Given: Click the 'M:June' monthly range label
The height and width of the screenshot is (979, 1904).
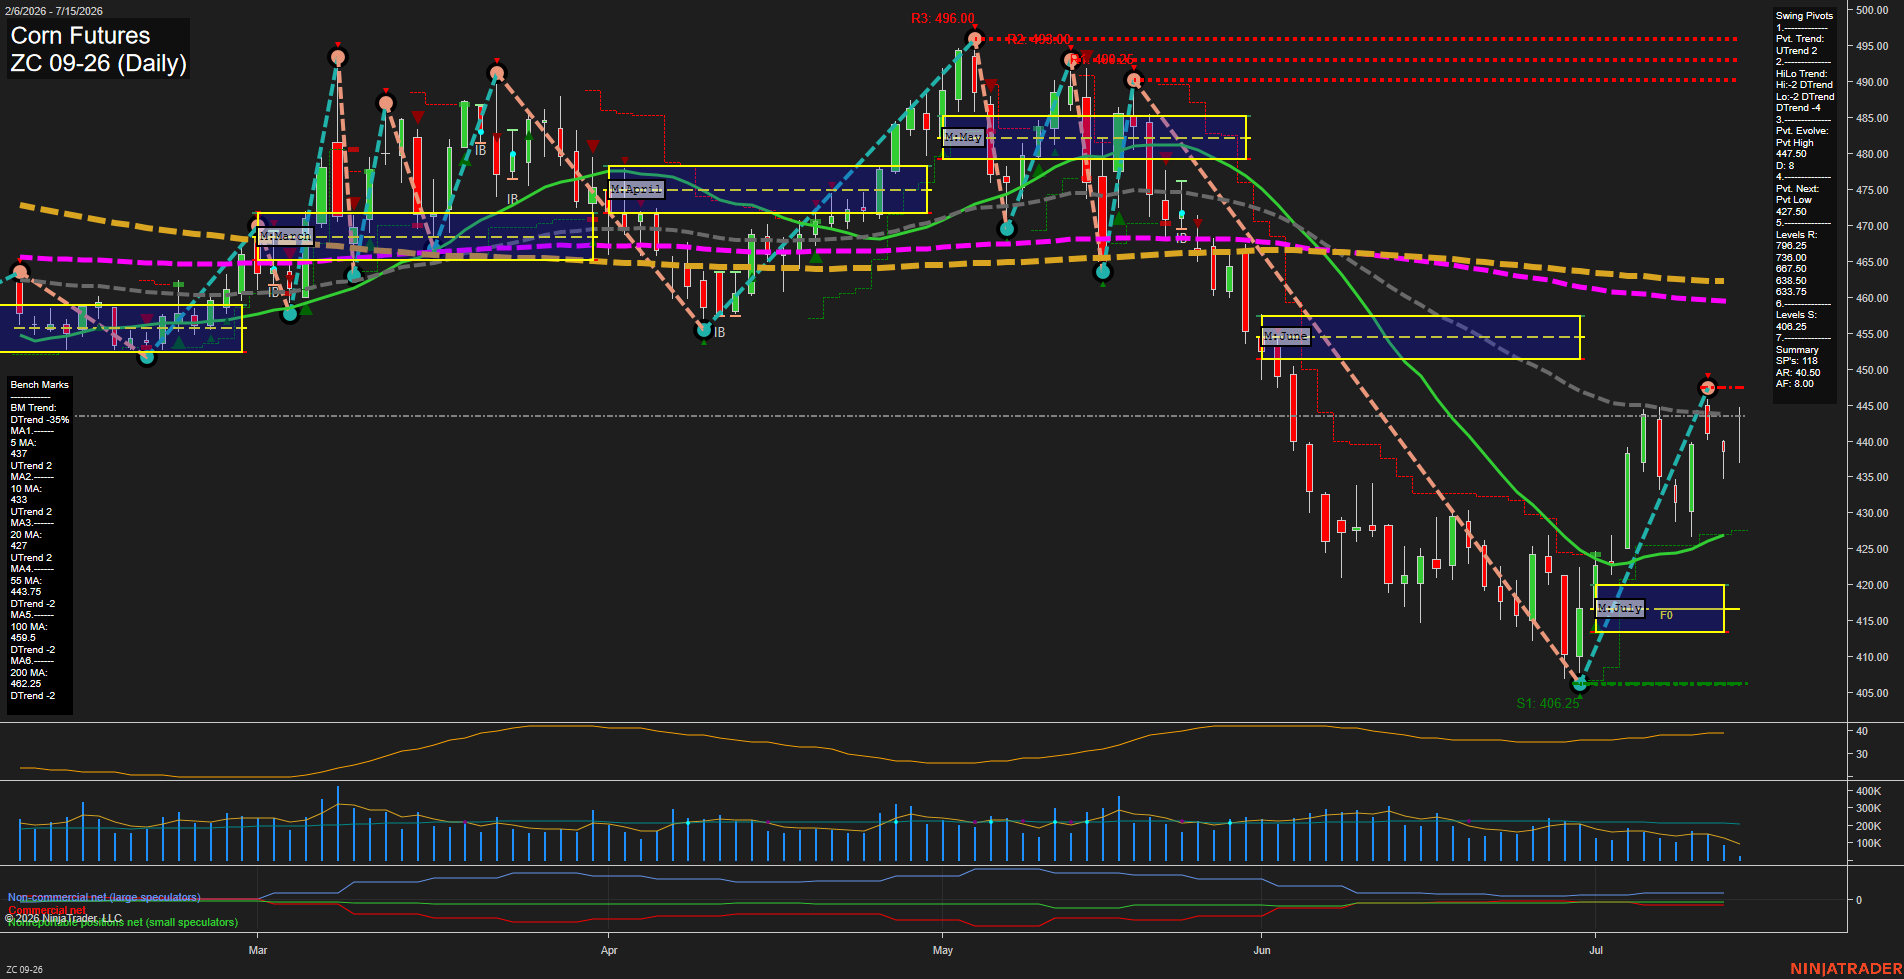Looking at the screenshot, I should click(1286, 336).
